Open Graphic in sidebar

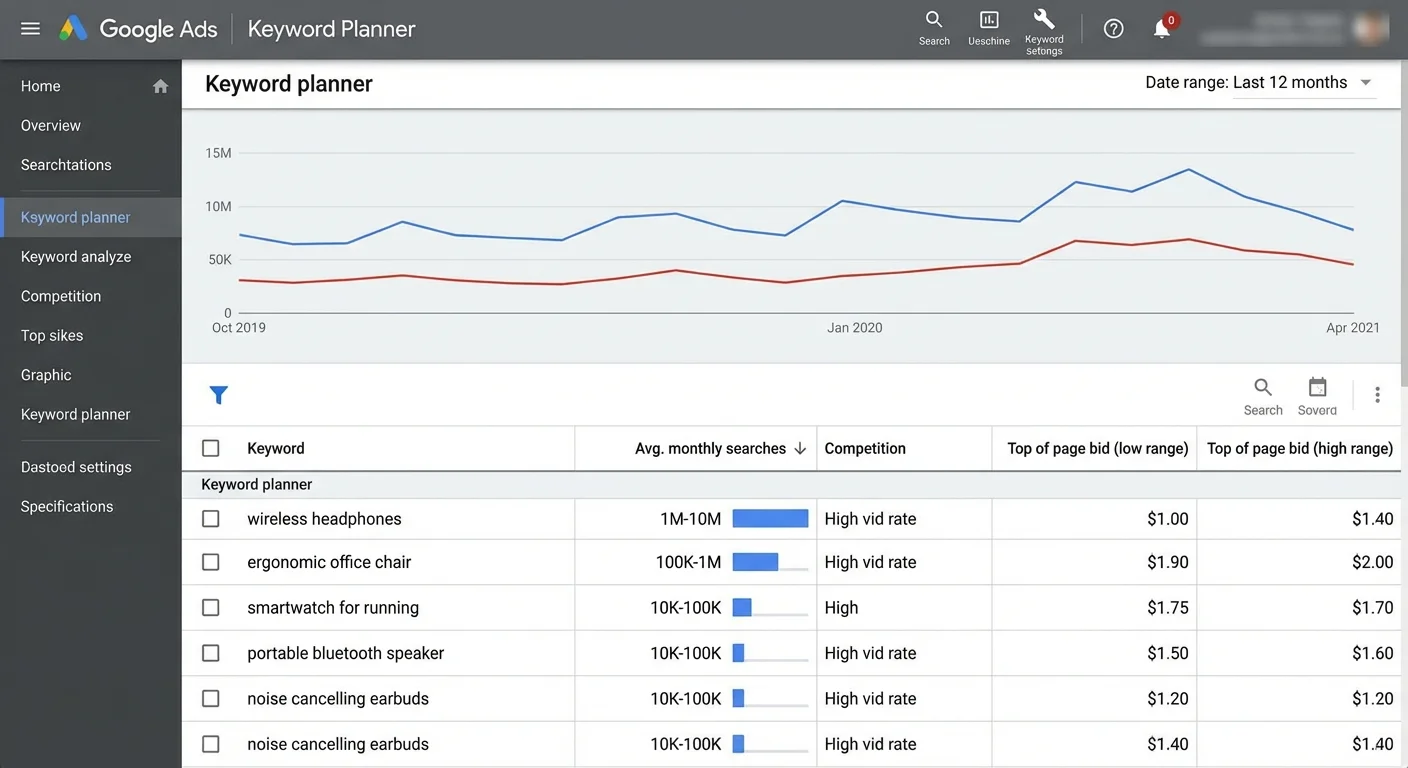pyautogui.click(x=46, y=375)
